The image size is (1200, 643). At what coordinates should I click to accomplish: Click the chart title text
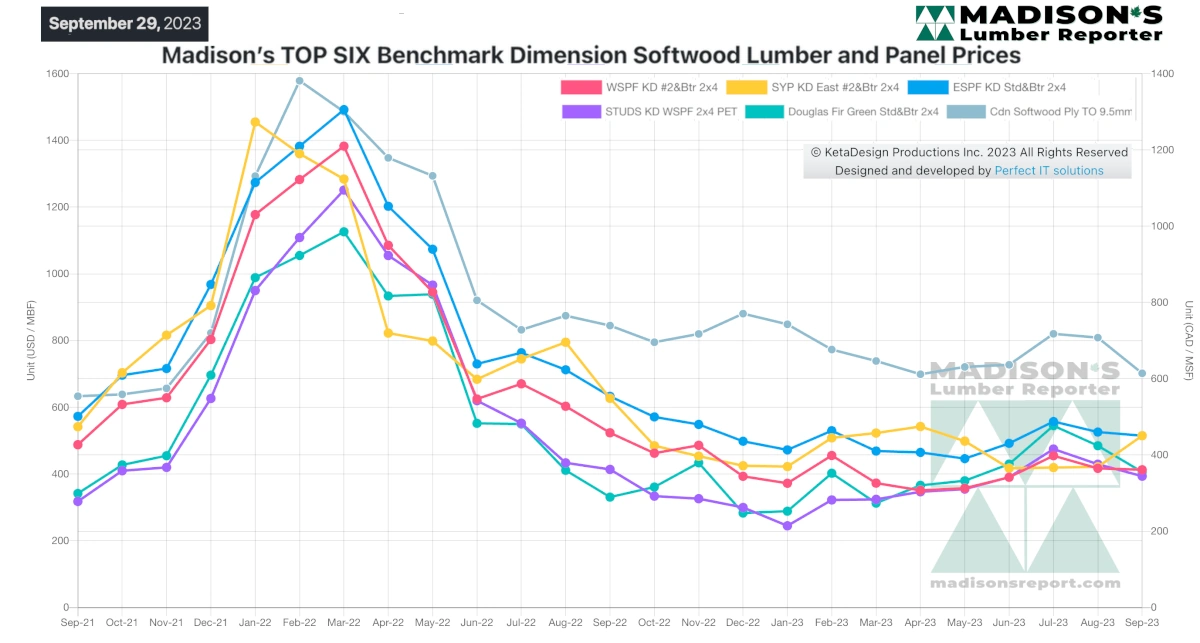[x=591, y=55]
